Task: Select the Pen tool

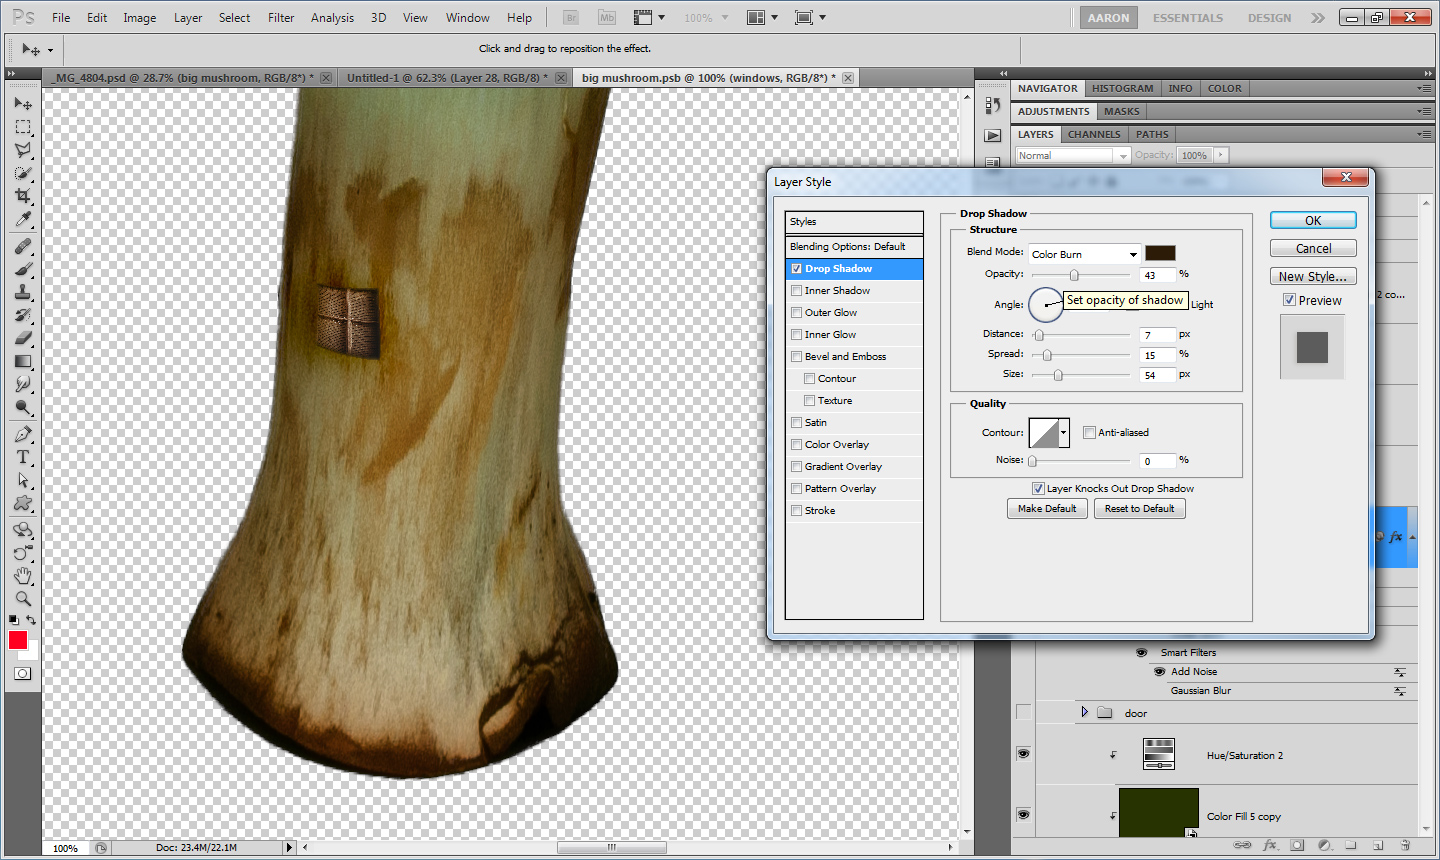Action: pyautogui.click(x=23, y=434)
